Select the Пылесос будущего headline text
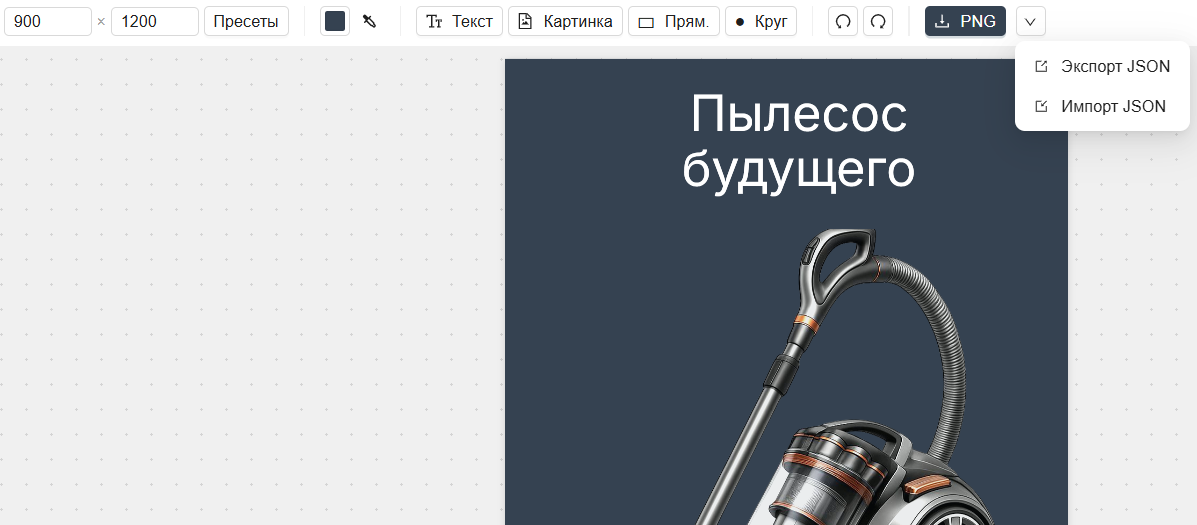The width and height of the screenshot is (1197, 525). 798,141
